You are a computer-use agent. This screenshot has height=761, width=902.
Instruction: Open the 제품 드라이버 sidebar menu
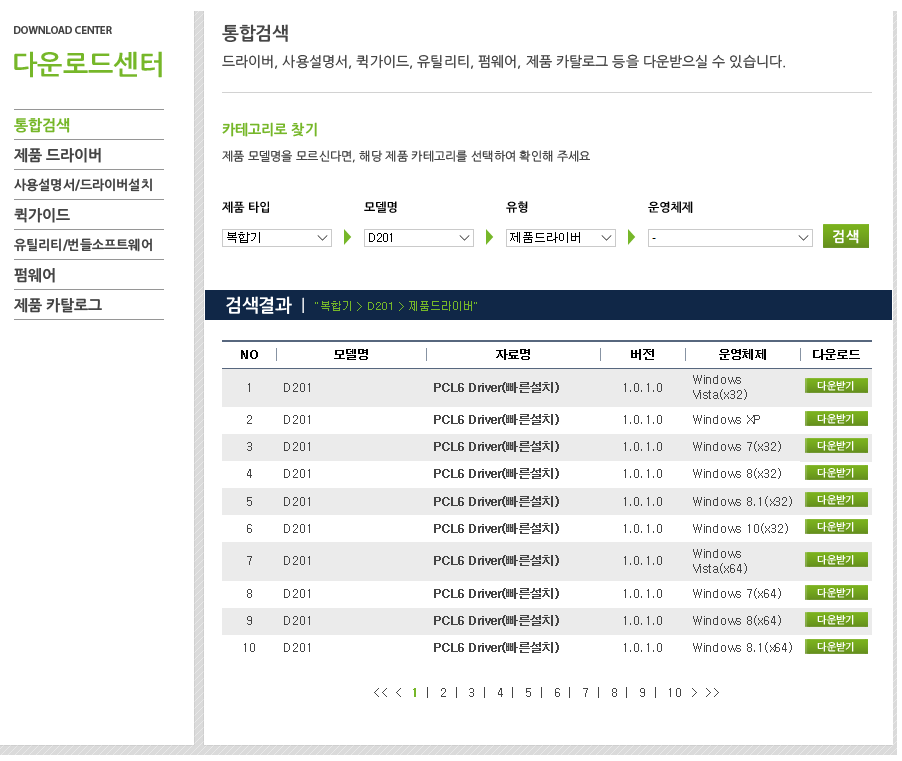[x=58, y=155]
